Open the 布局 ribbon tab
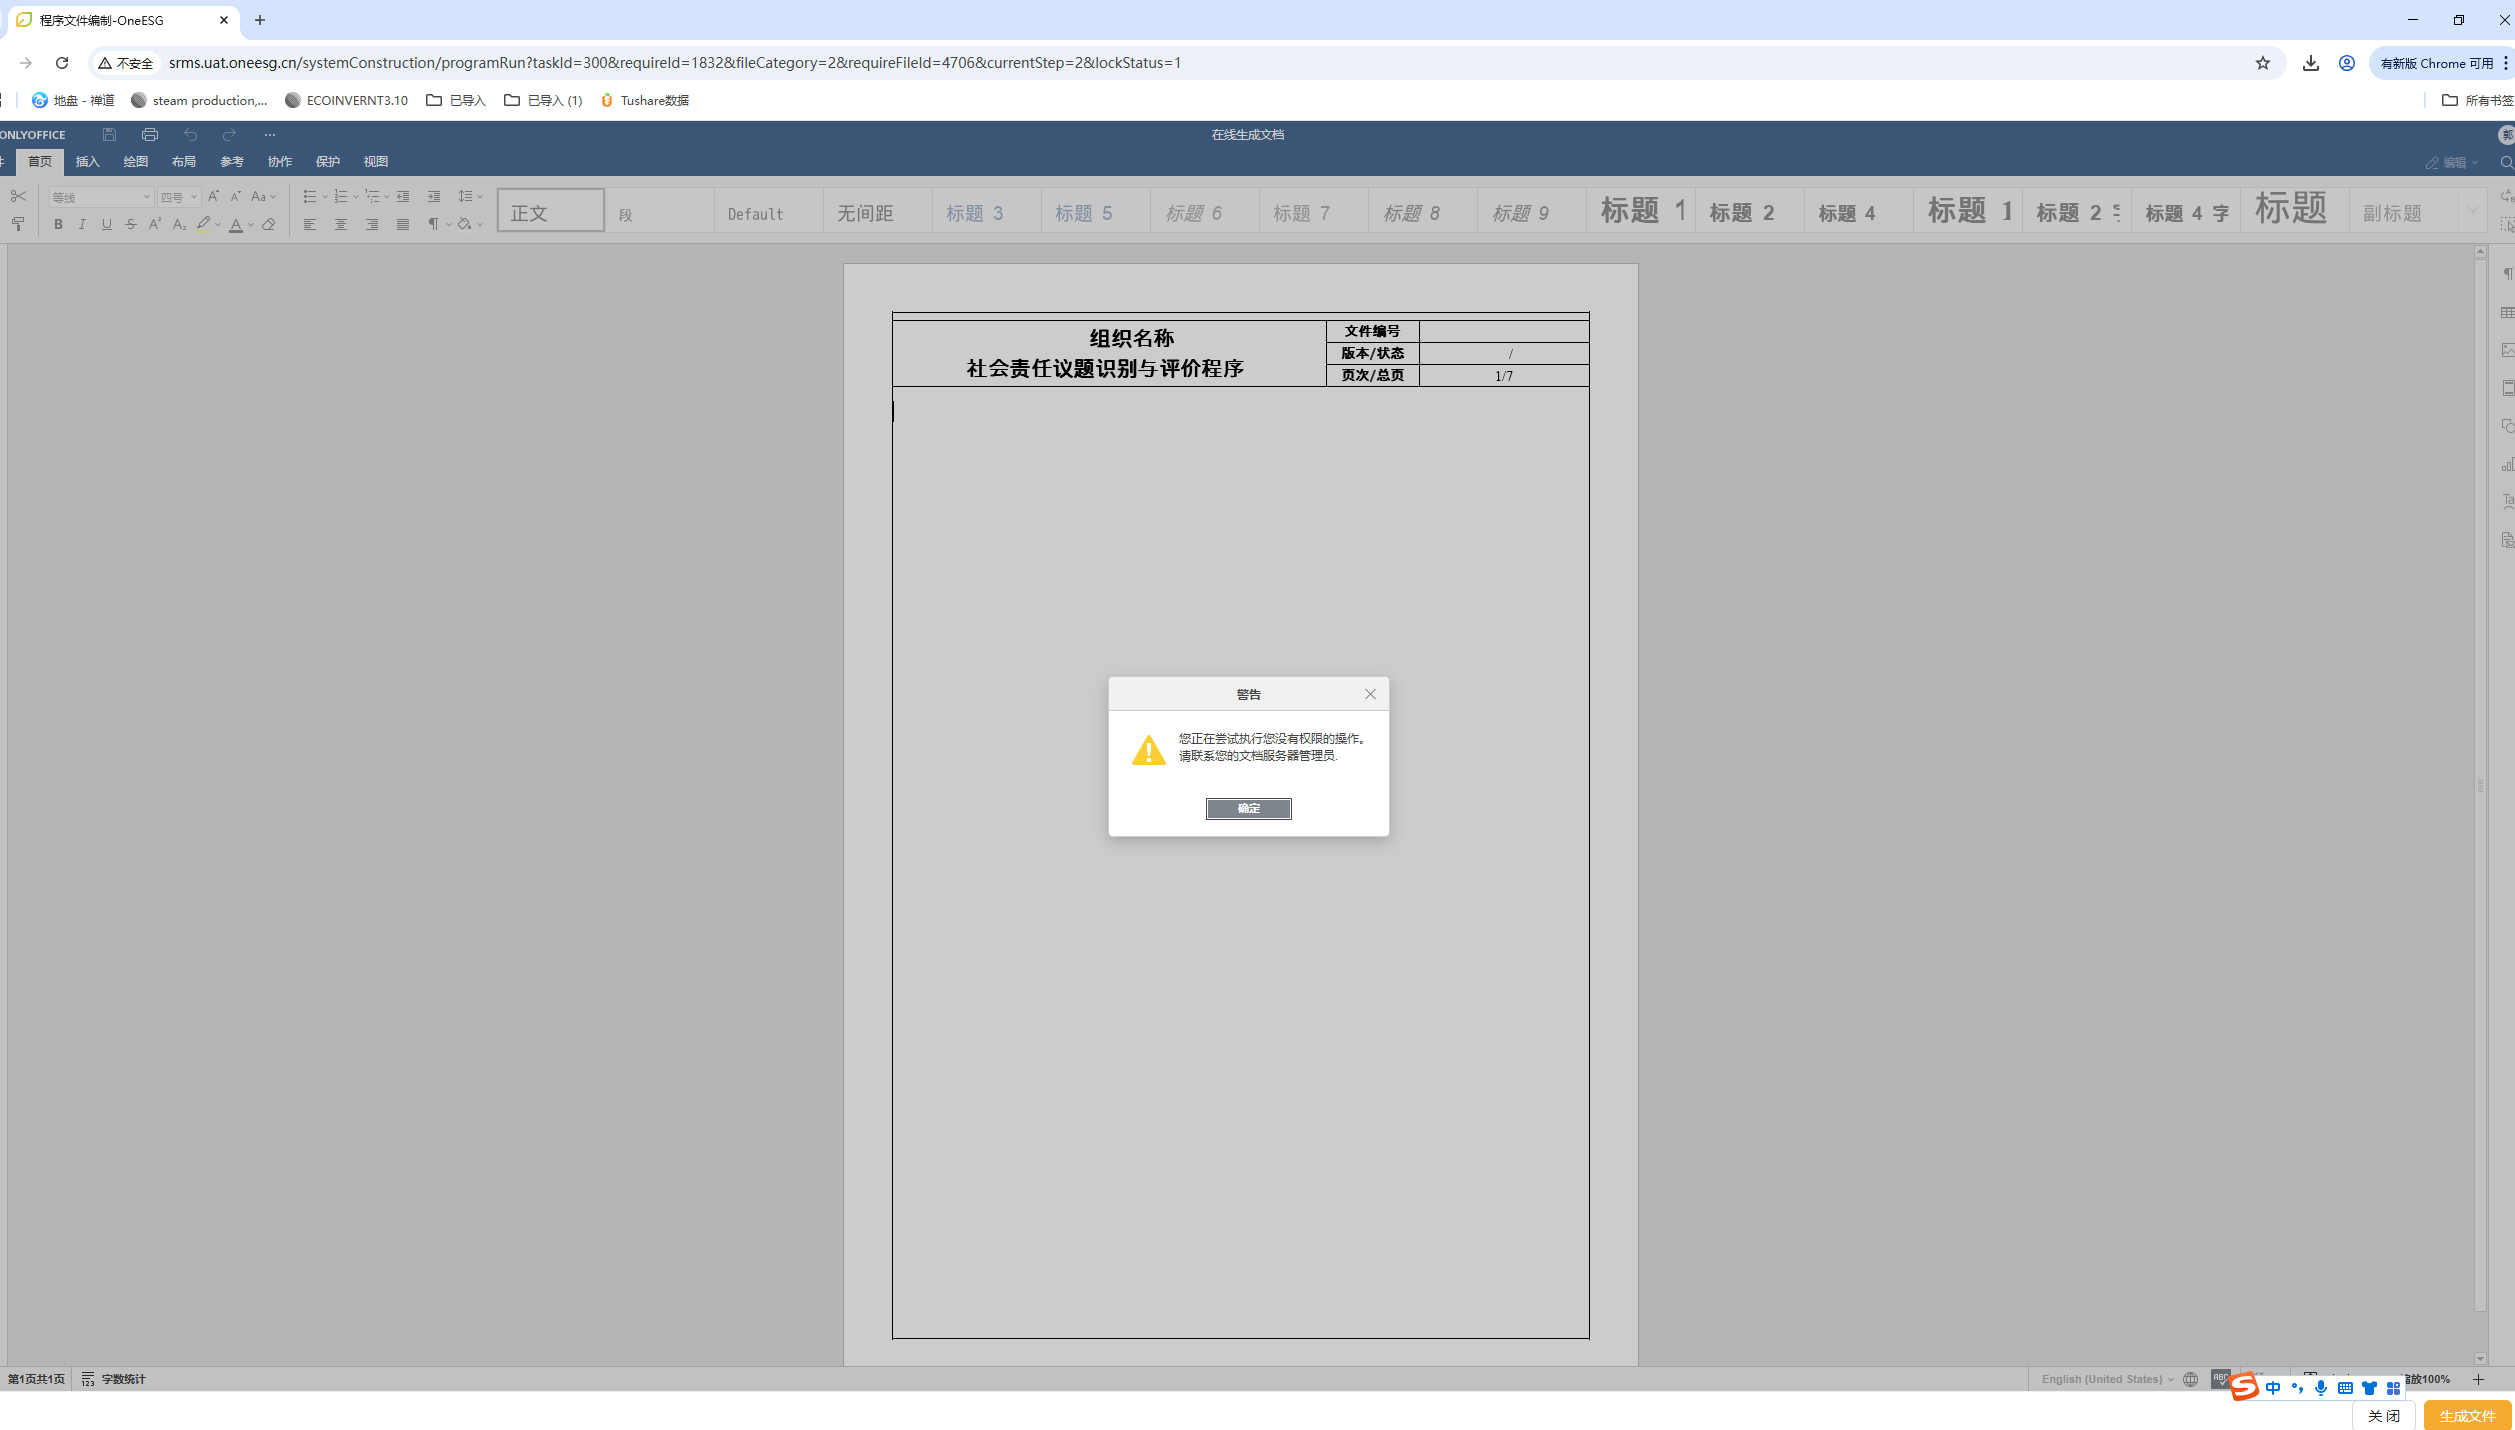The image size is (2515, 1430). click(183, 162)
